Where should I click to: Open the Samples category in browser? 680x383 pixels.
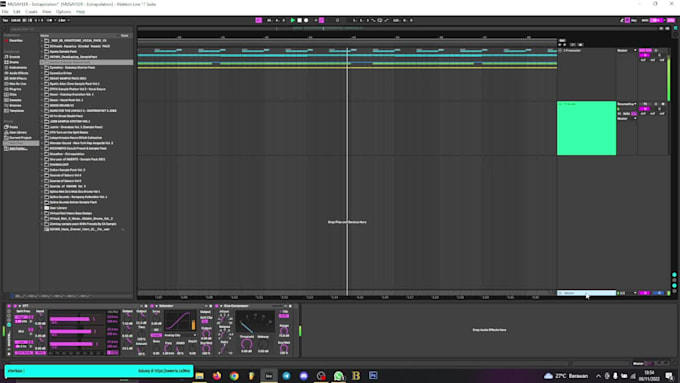[x=15, y=100]
